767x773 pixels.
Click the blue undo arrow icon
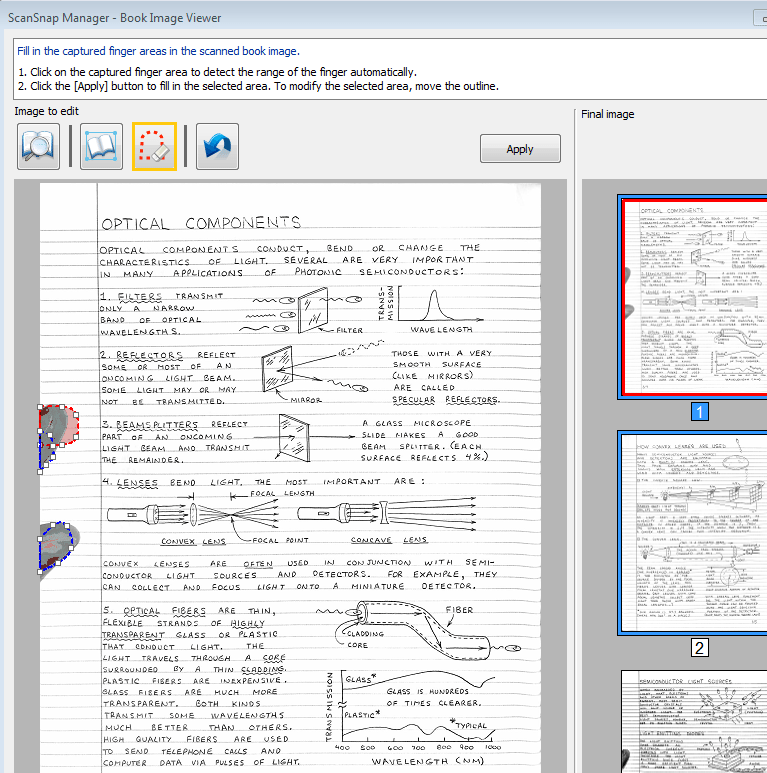(x=217, y=147)
